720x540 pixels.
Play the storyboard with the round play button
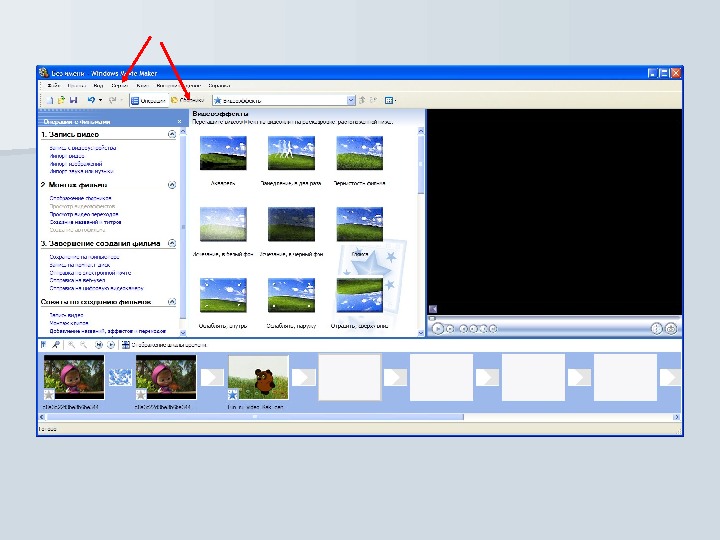point(111,344)
